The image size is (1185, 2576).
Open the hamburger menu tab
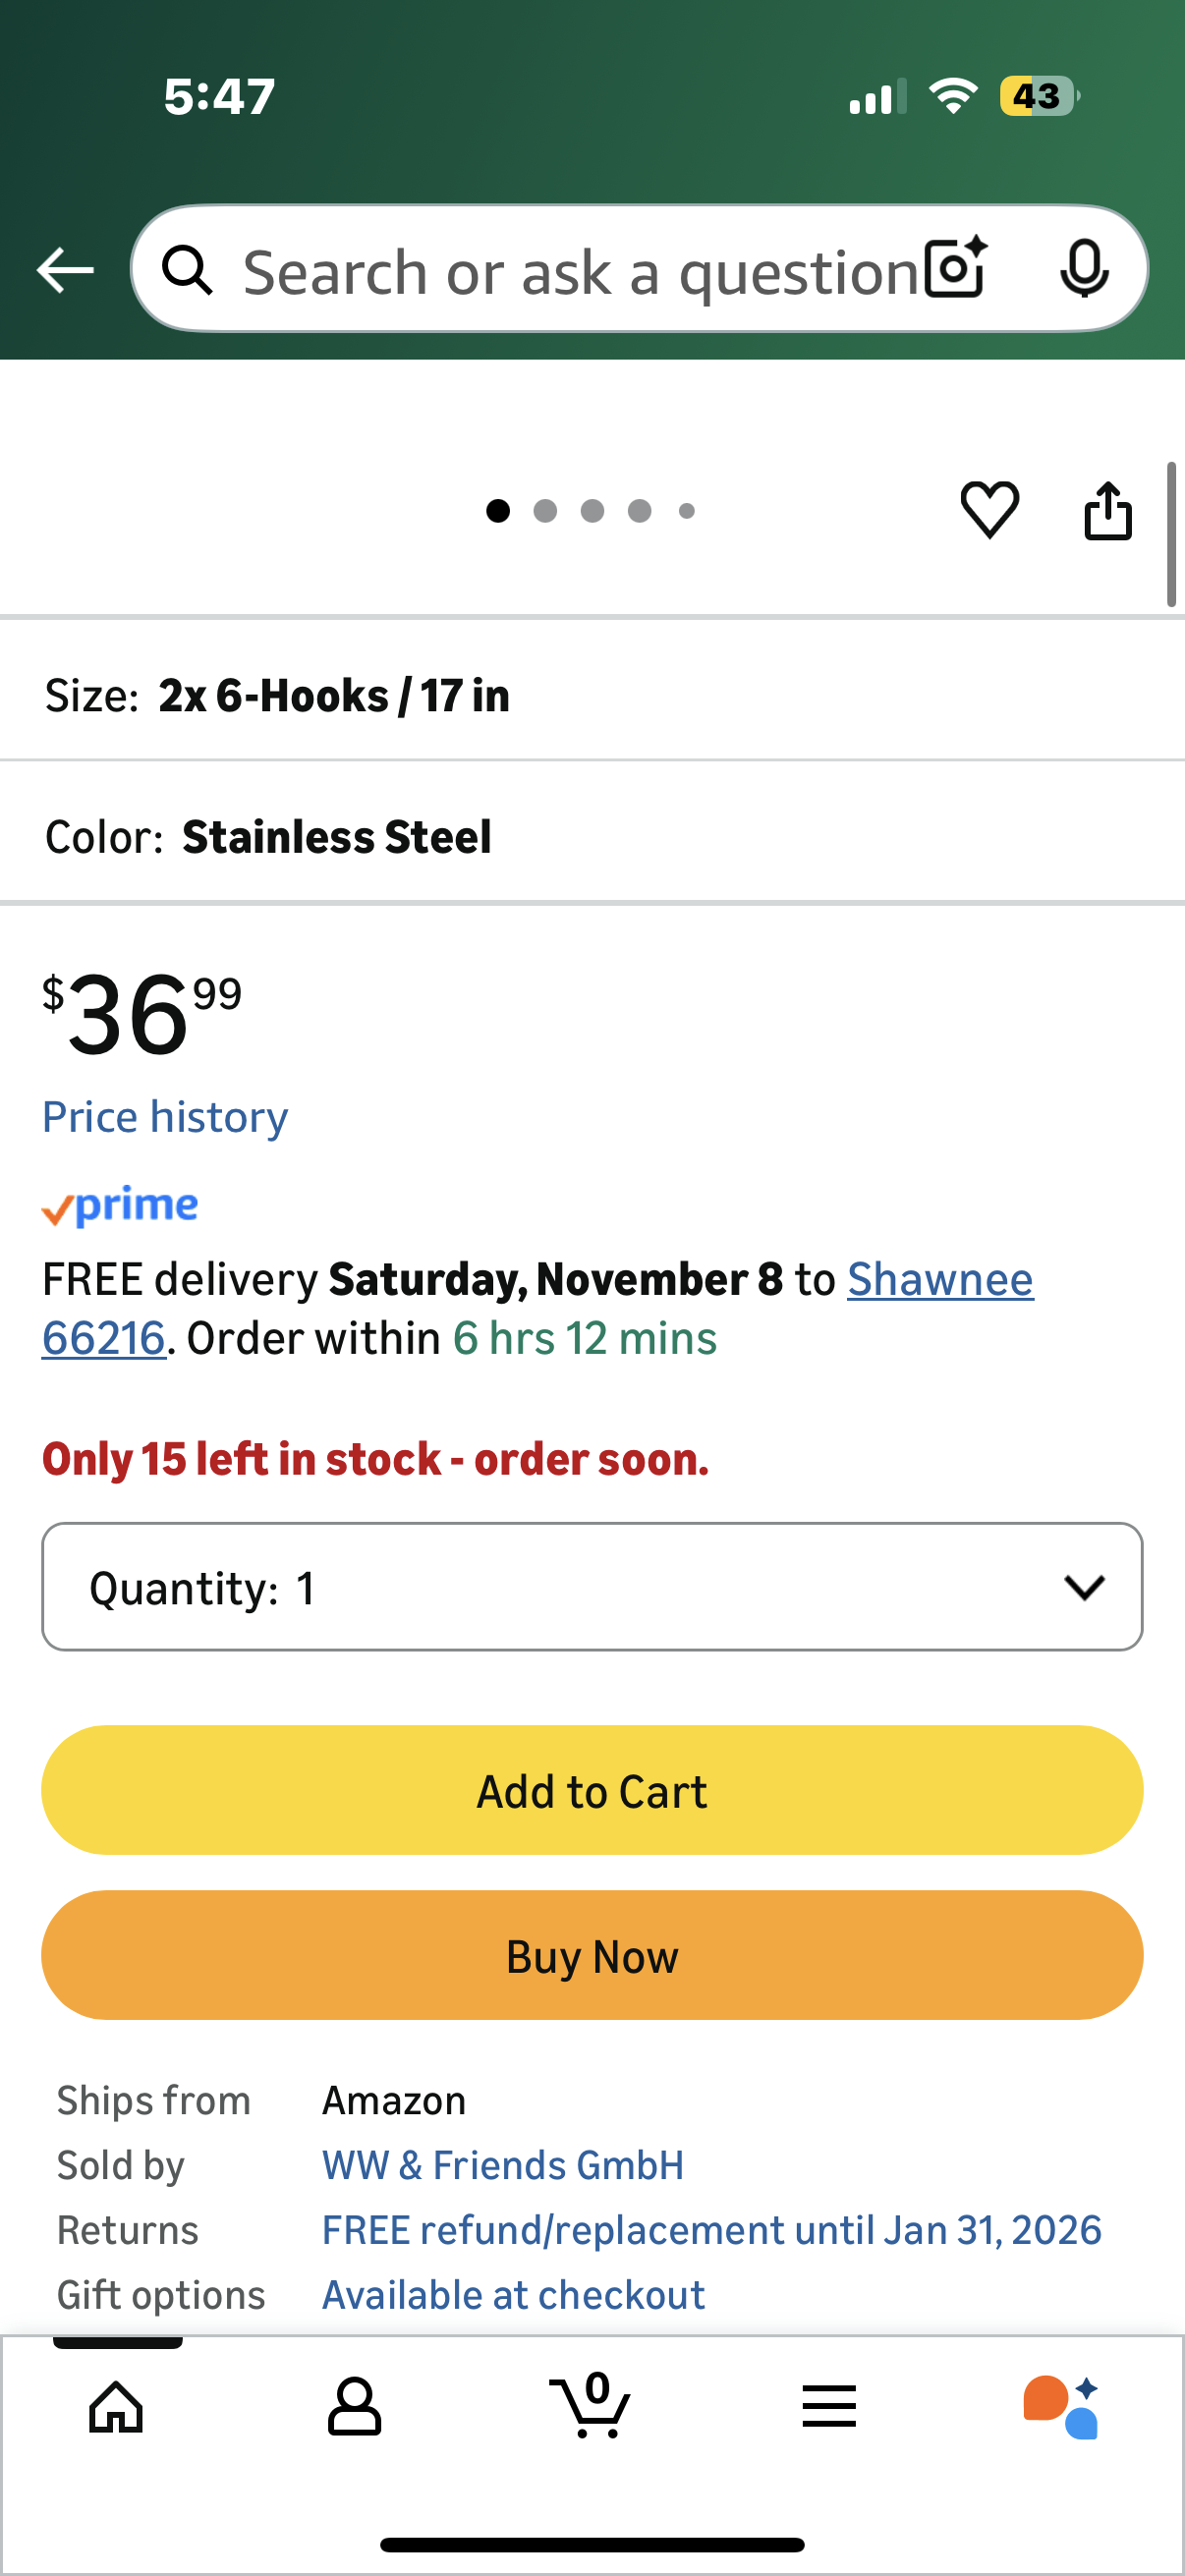pos(829,2406)
